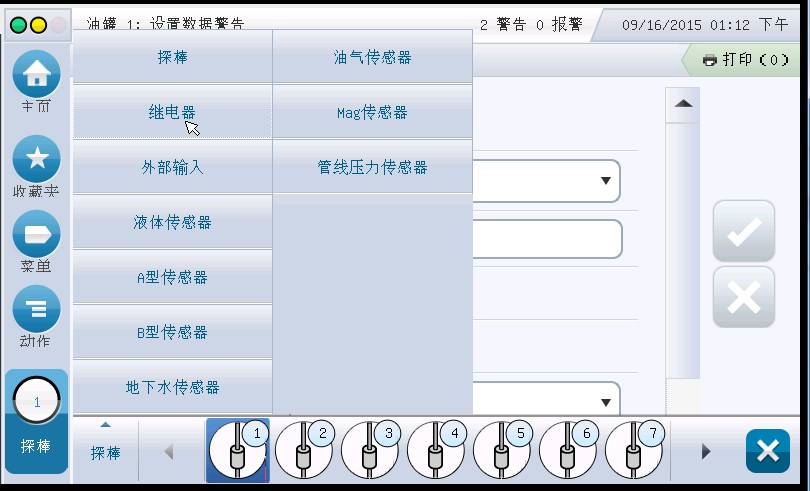Viewport: 810px width, 491px height.
Task: Choose 油气传感器 from the device menu
Action: (x=372, y=58)
